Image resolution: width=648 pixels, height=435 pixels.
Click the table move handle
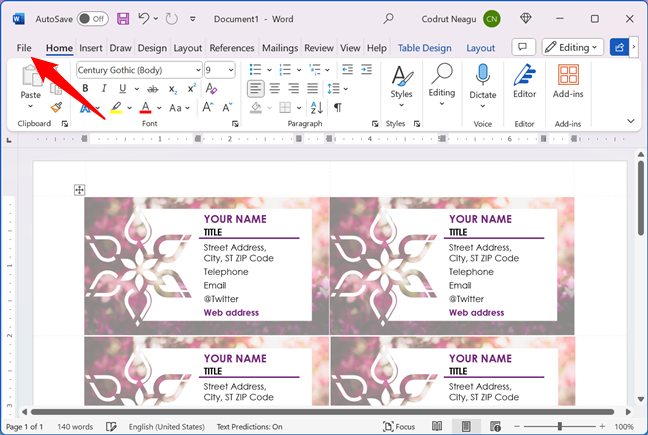pos(79,190)
